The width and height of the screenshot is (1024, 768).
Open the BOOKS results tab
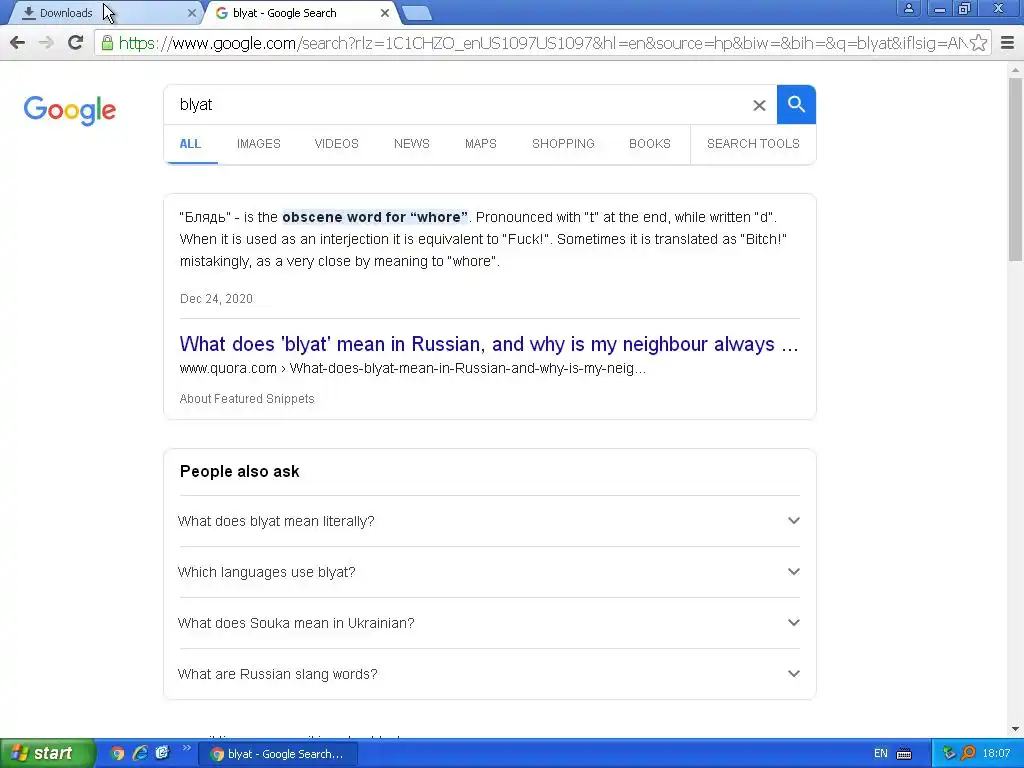pyautogui.click(x=650, y=144)
